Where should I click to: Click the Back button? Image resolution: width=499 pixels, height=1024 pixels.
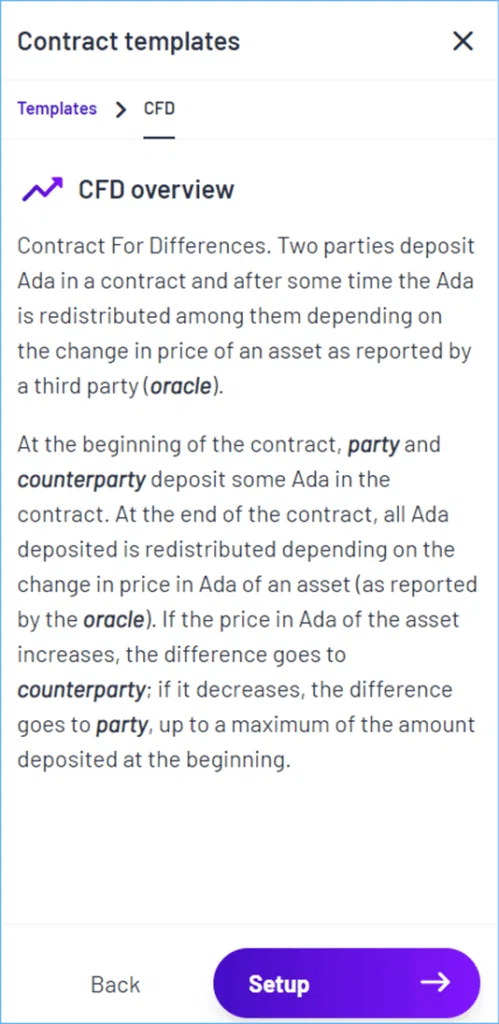tap(116, 984)
